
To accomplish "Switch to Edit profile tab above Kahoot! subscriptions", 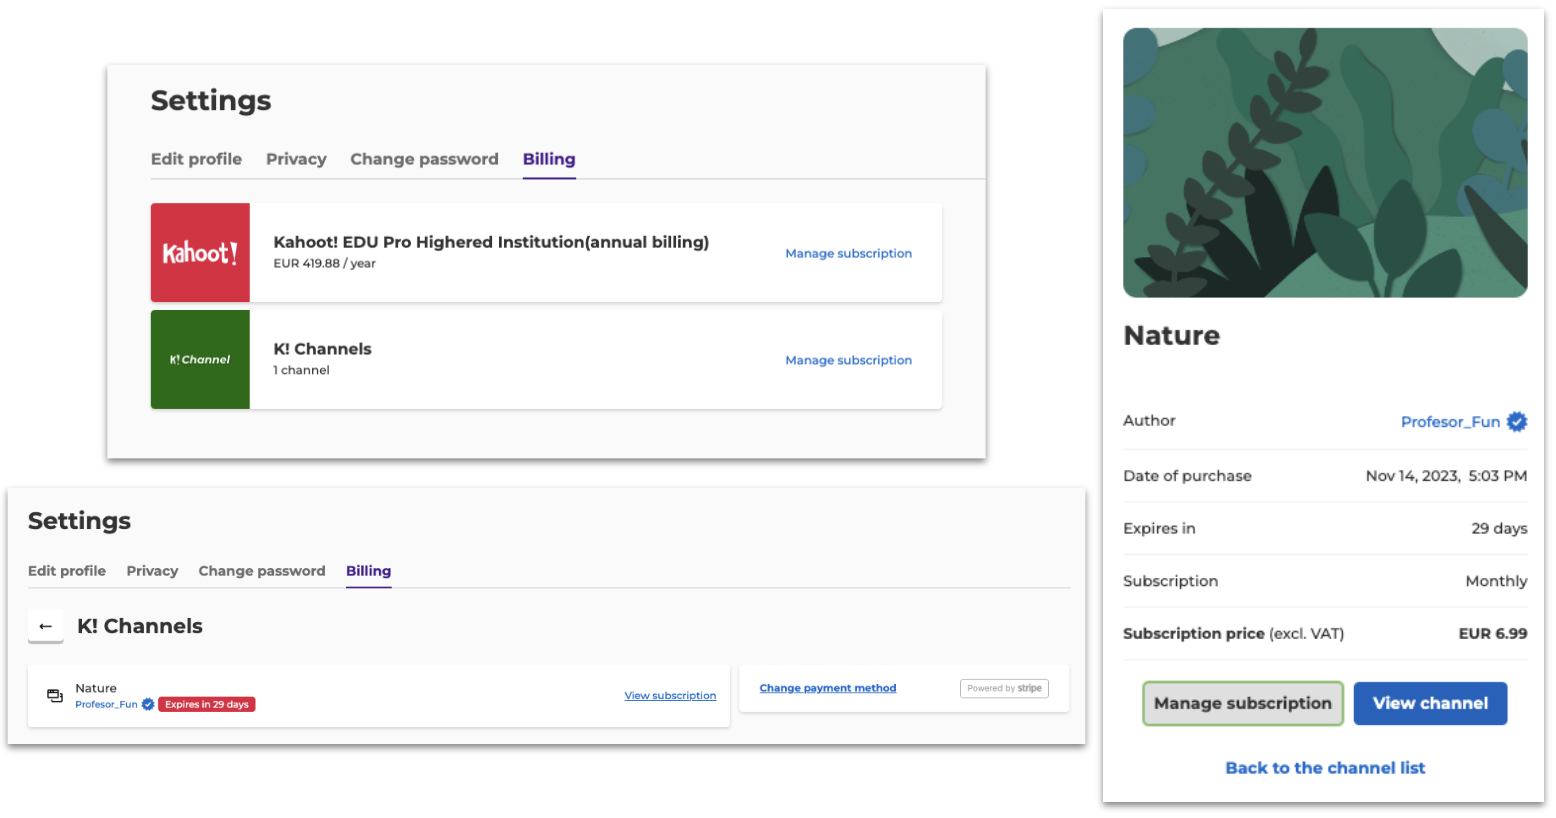I will click(196, 159).
